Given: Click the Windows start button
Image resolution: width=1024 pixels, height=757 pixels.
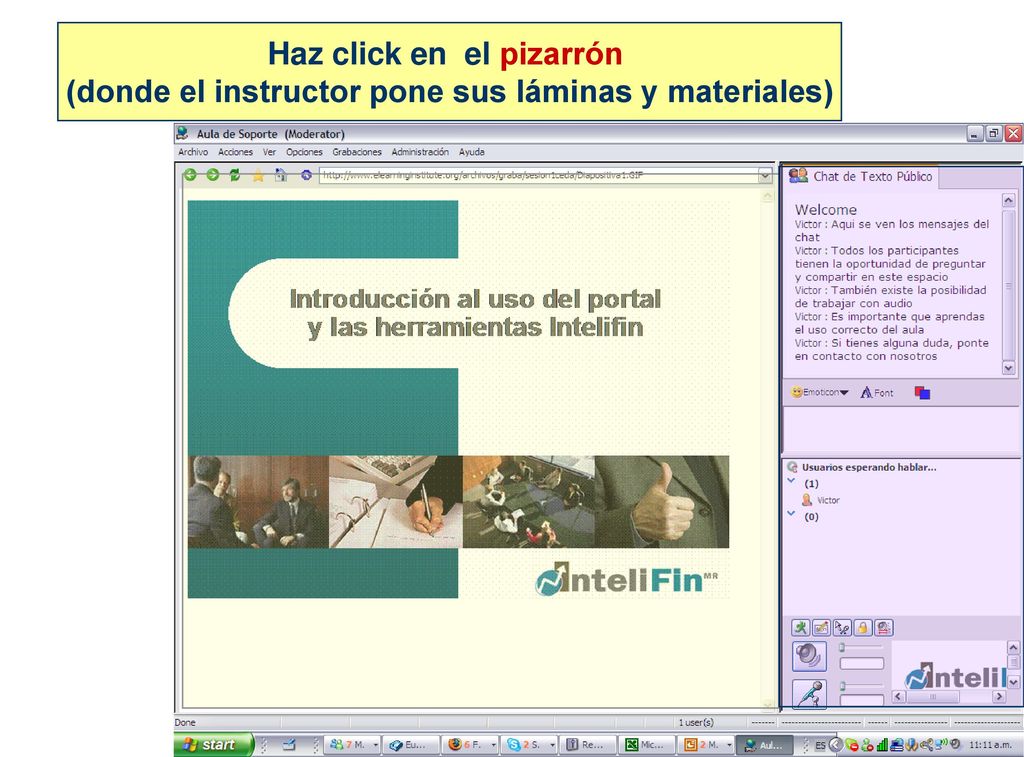Looking at the screenshot, I should [x=214, y=745].
